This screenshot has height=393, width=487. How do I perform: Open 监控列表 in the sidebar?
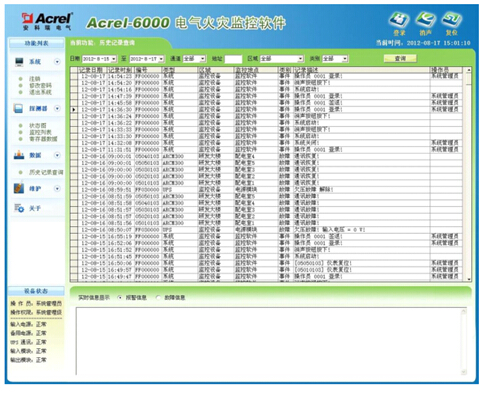click(x=40, y=132)
